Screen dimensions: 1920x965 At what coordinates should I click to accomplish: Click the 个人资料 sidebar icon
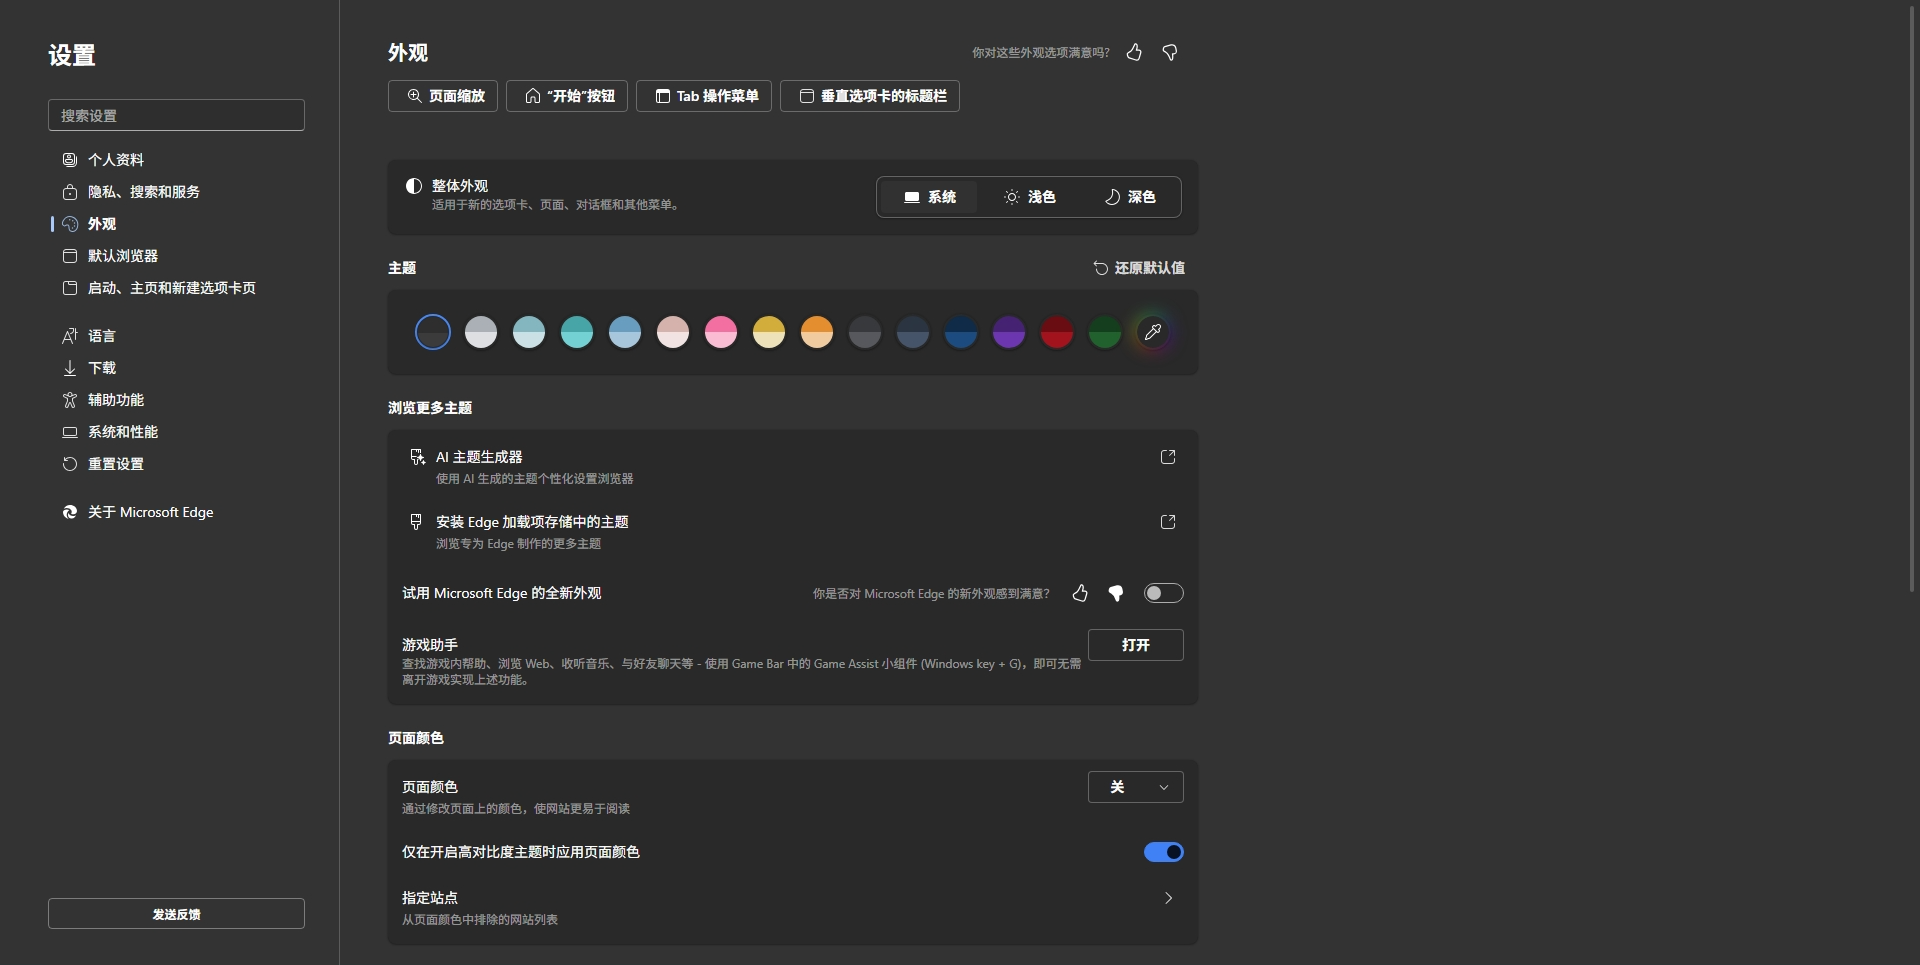coord(70,160)
